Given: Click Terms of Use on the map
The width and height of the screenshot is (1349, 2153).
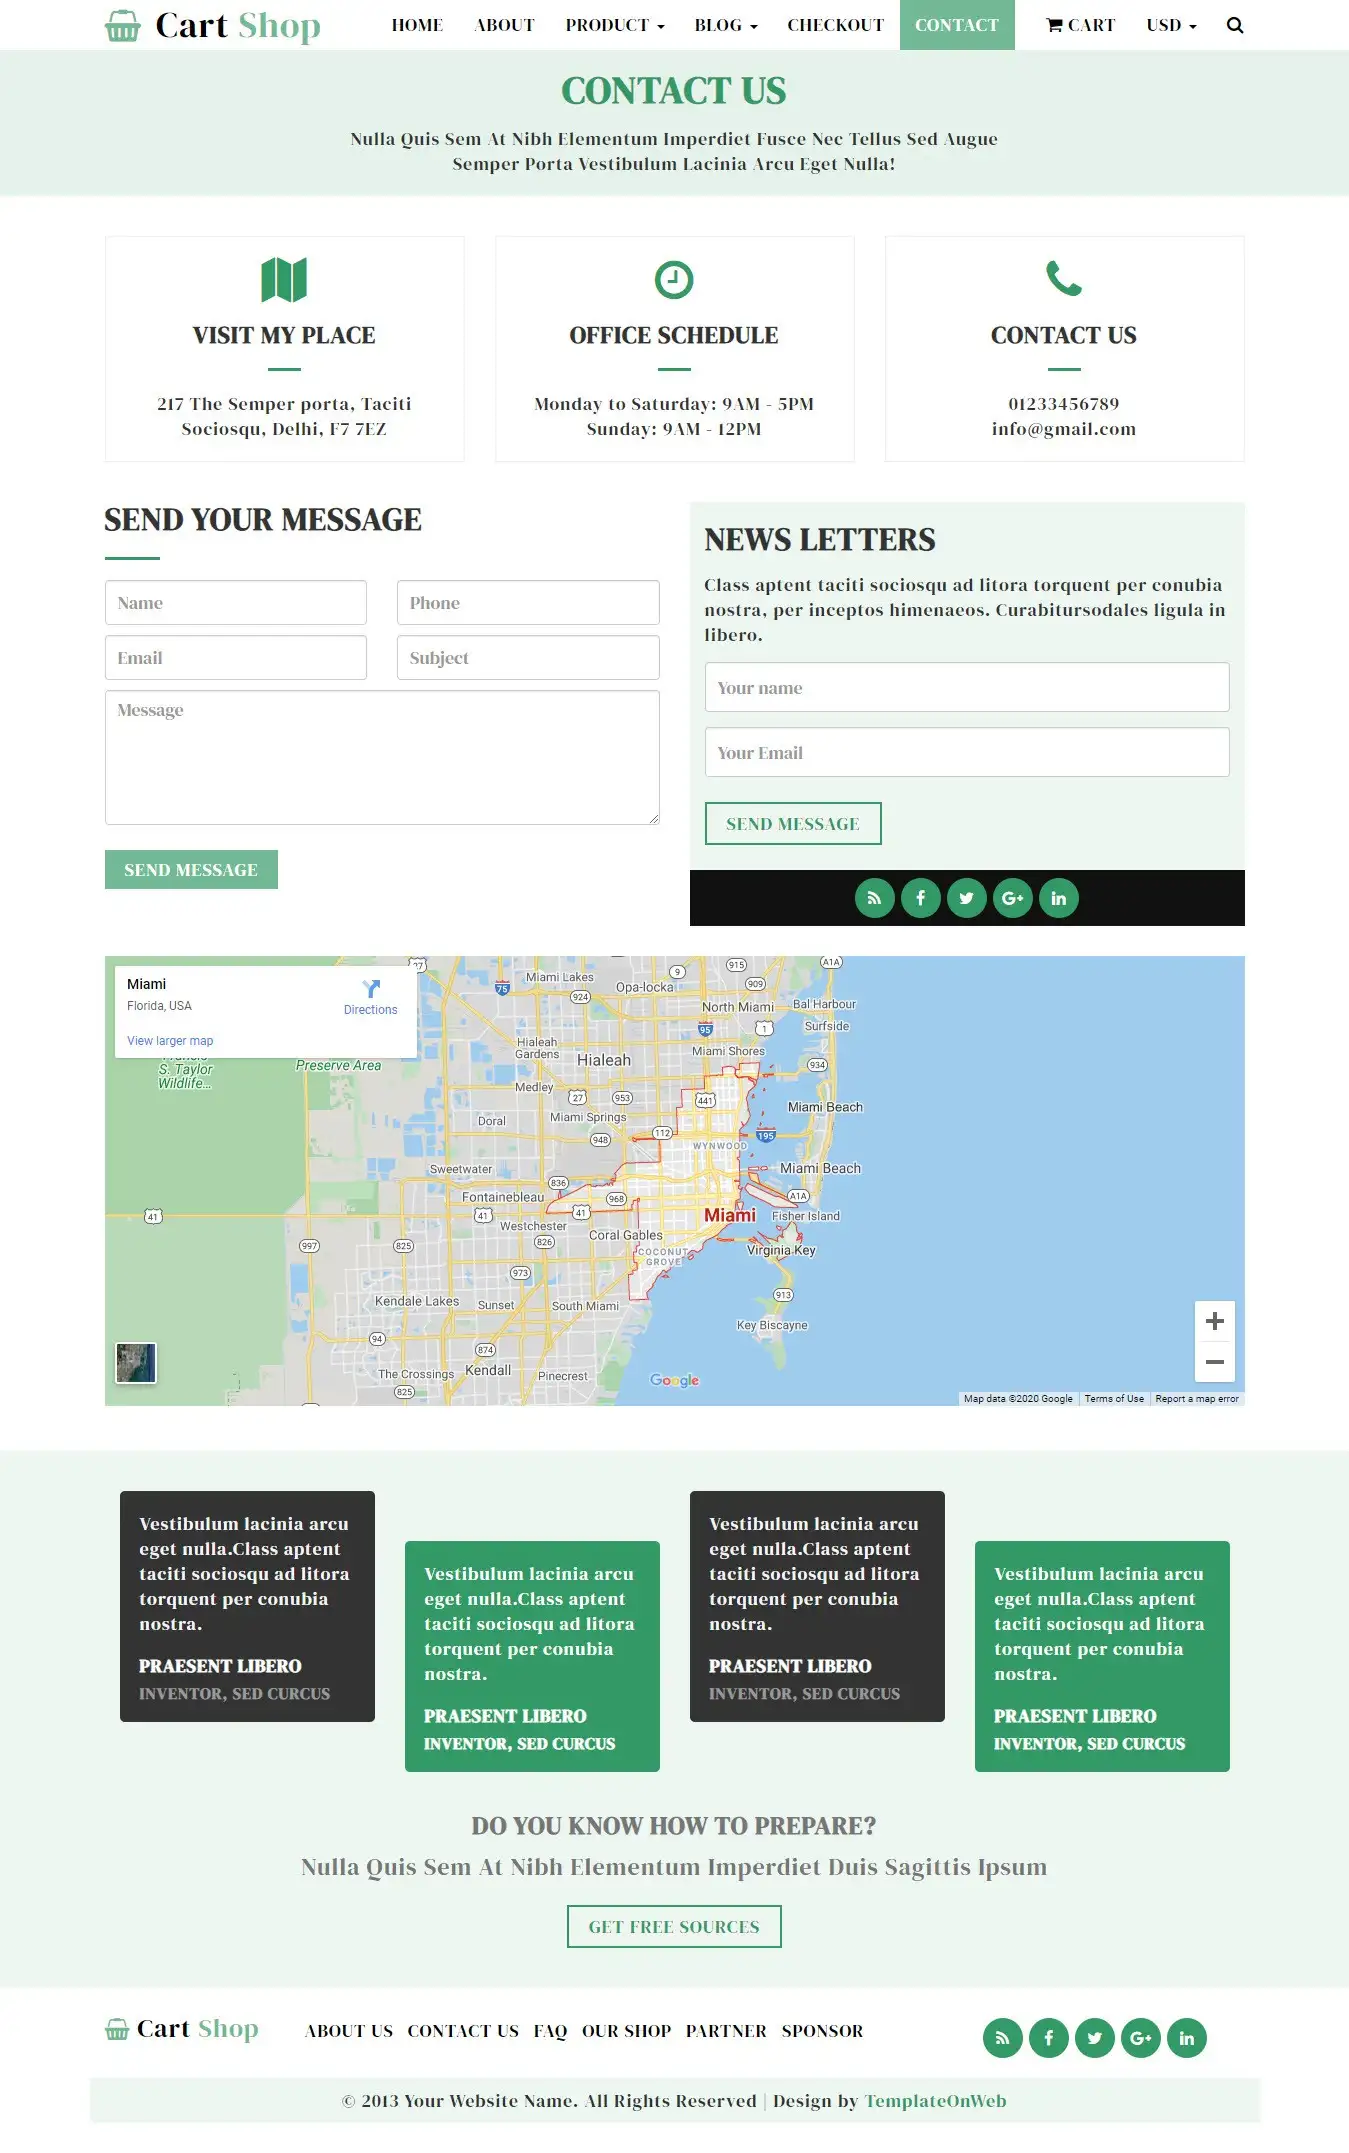Looking at the screenshot, I should click(x=1114, y=1399).
